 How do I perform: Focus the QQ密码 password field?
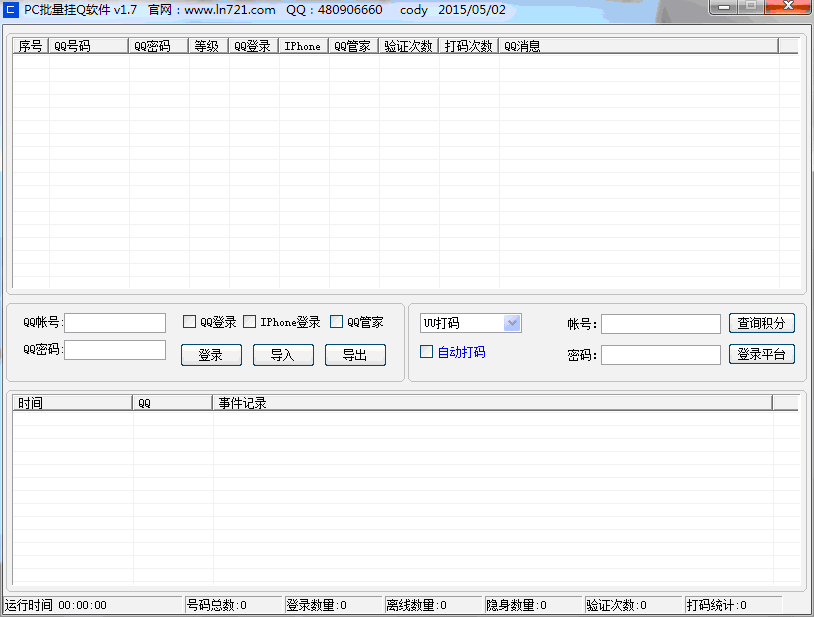[115, 349]
